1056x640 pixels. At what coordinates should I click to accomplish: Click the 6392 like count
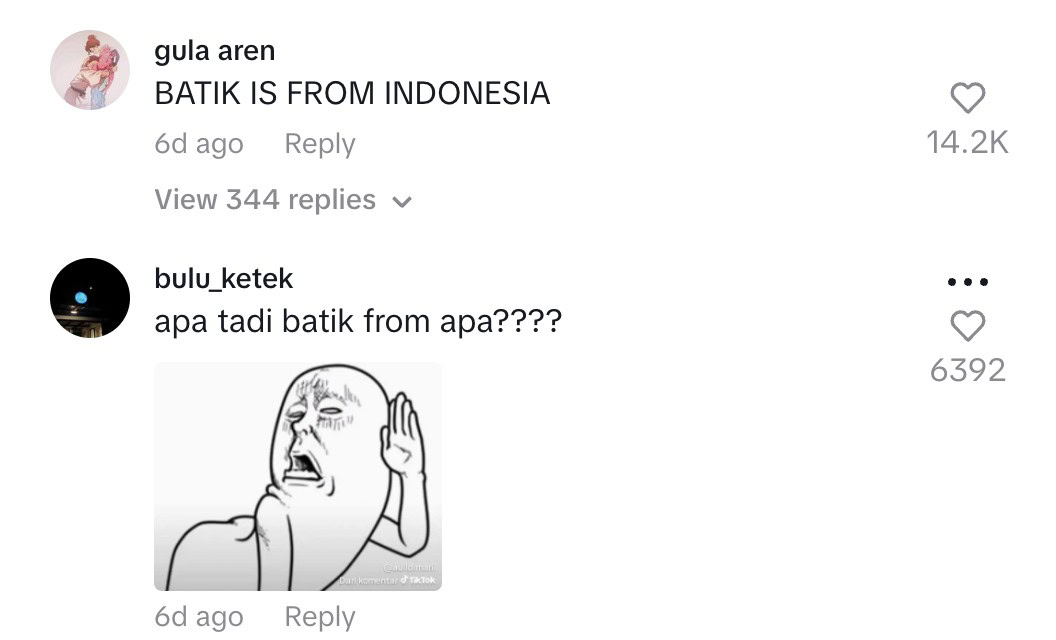click(x=968, y=370)
